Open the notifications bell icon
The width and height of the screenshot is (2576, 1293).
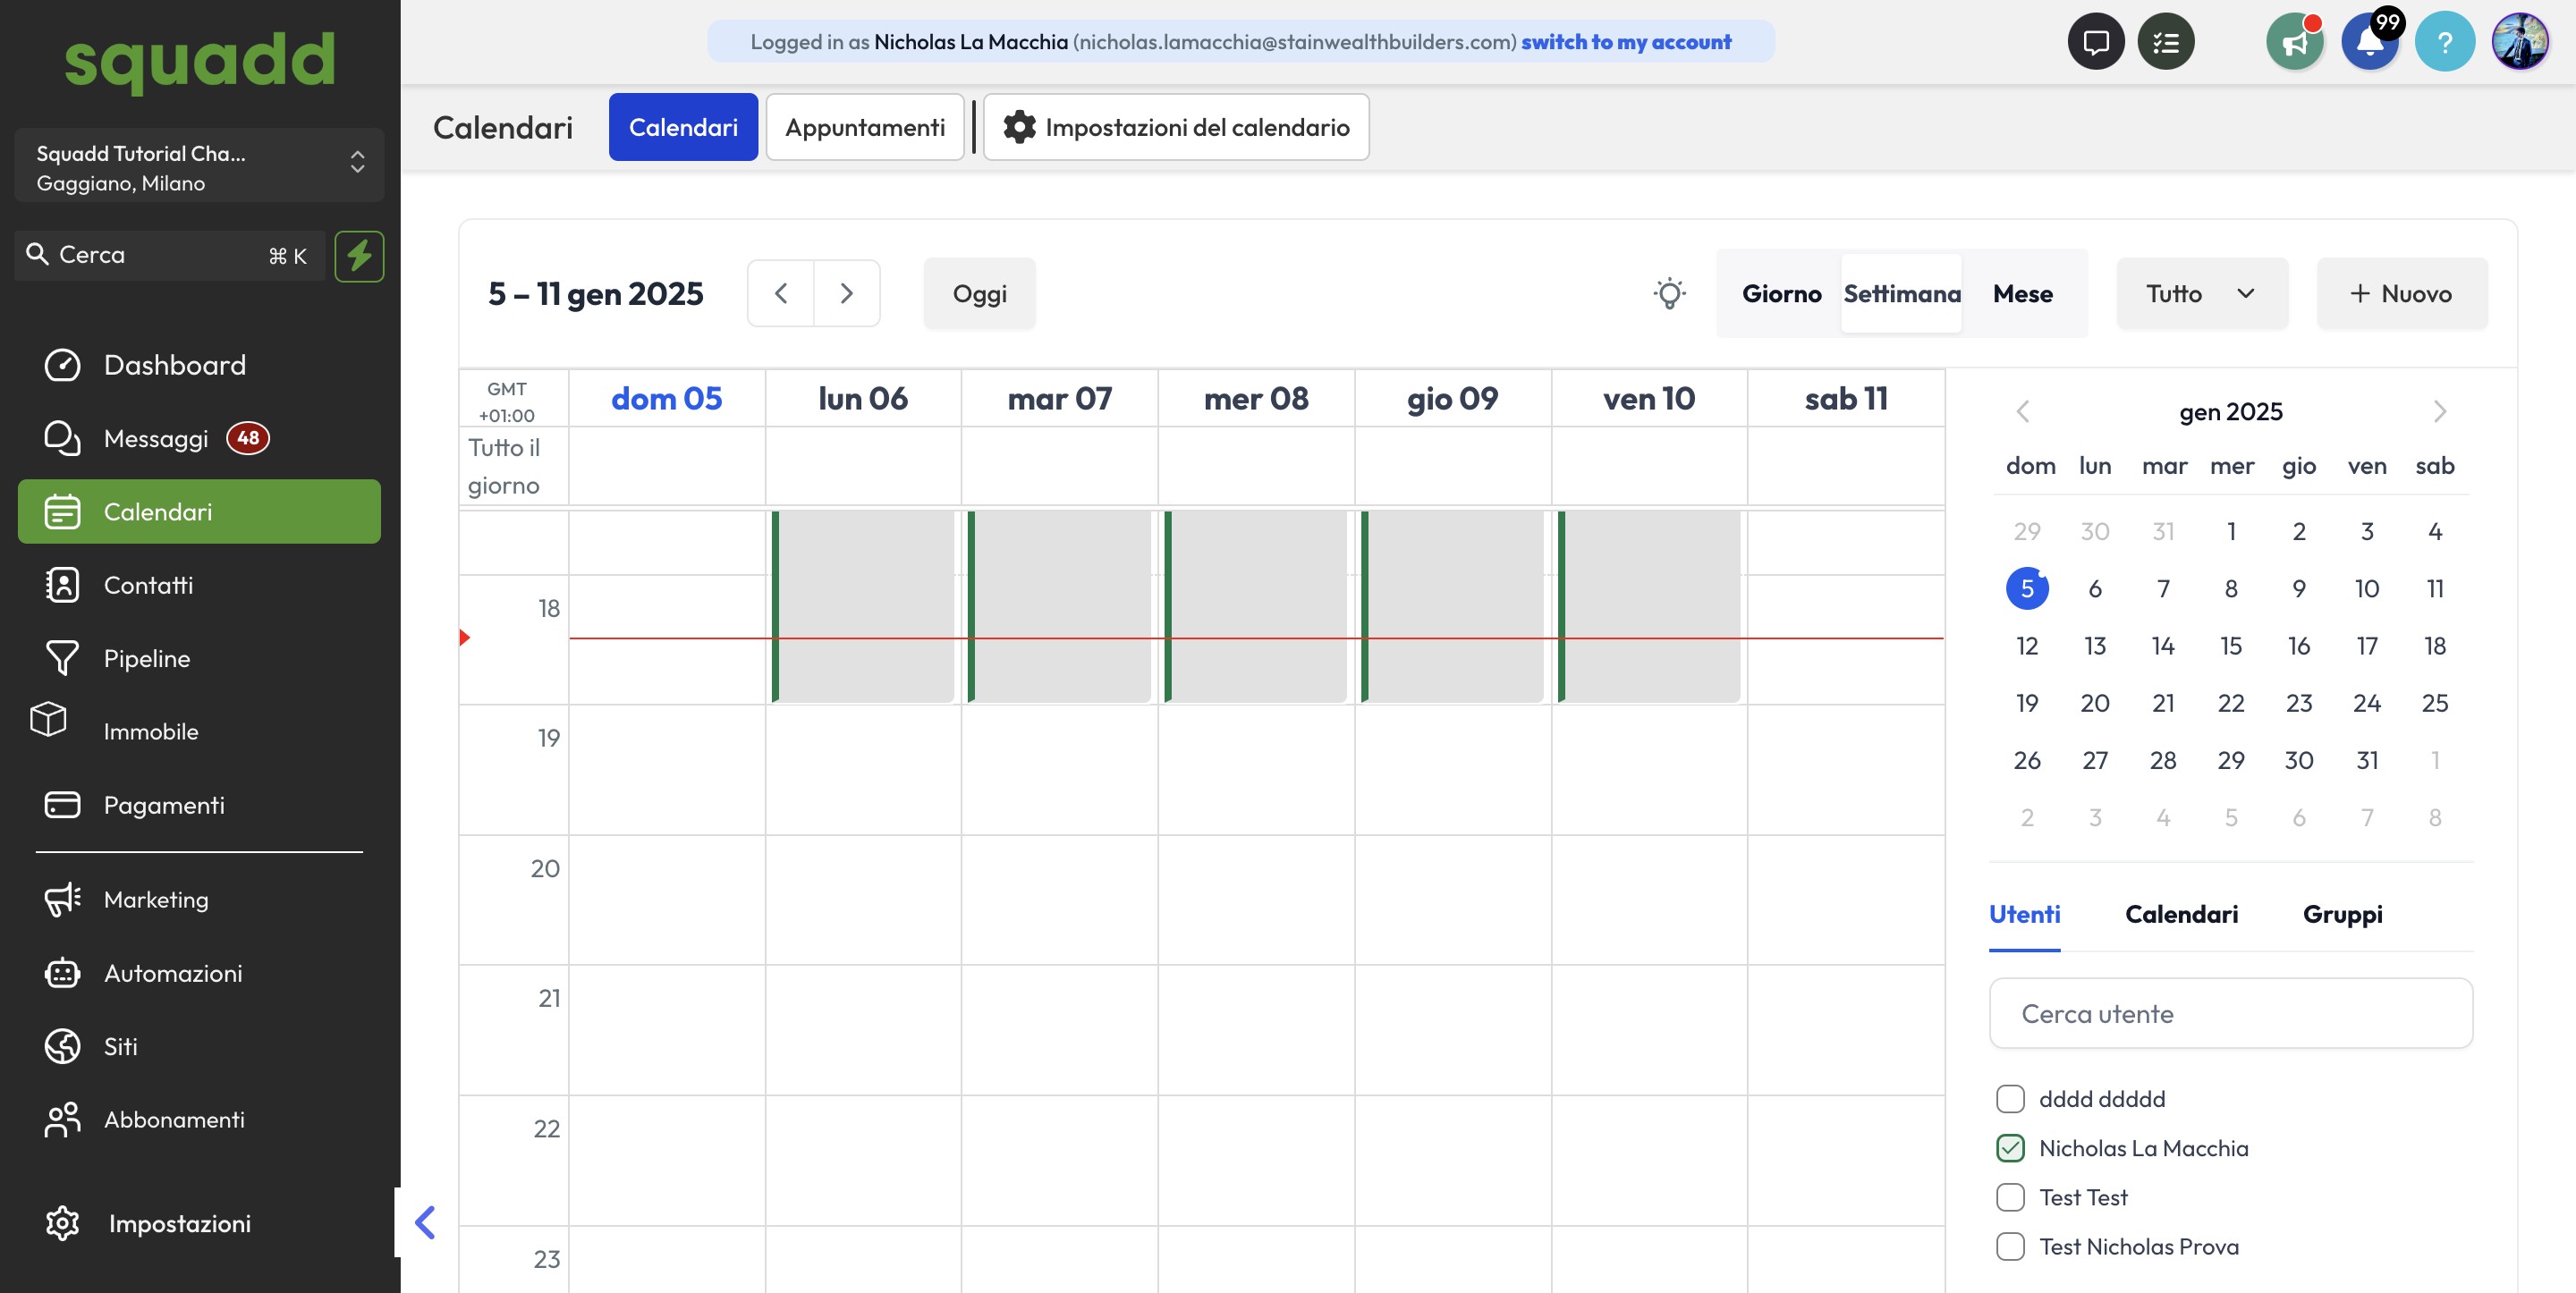[x=2369, y=42]
